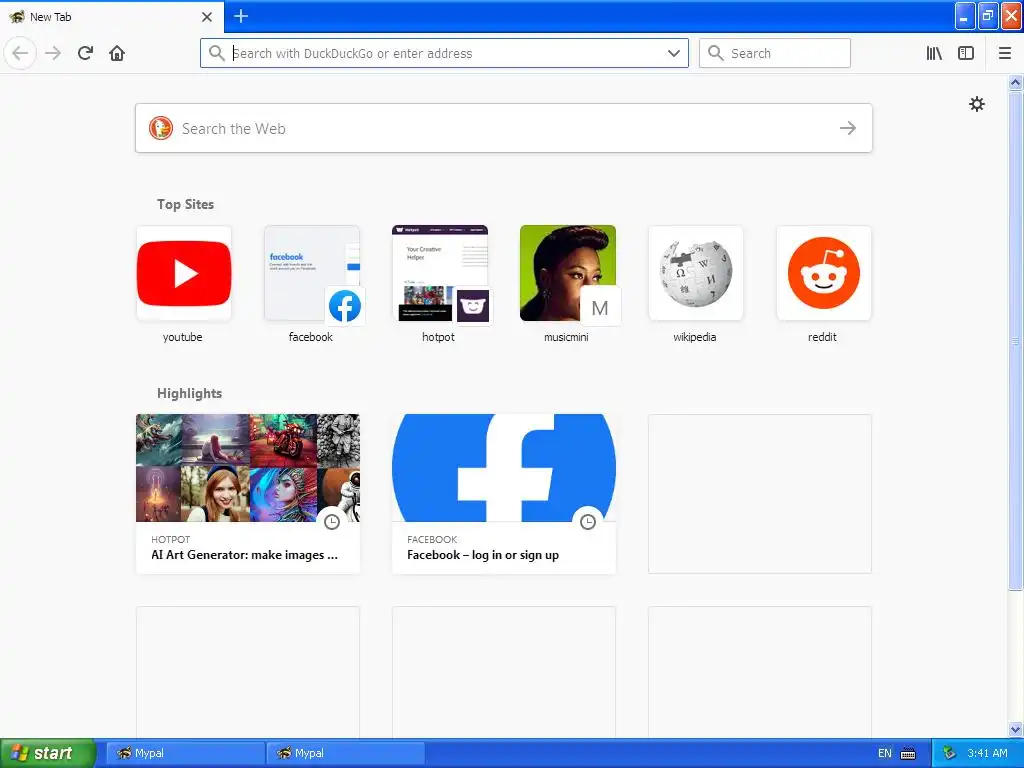
Task: Expand the address bar history dropdown arrow
Action: point(674,53)
